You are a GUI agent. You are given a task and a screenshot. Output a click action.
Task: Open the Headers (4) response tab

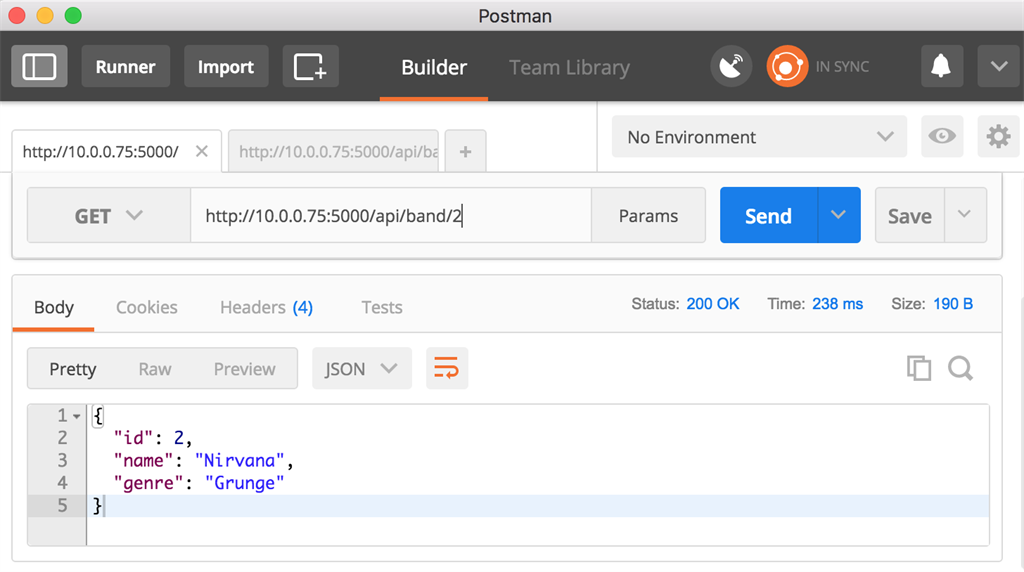266,307
